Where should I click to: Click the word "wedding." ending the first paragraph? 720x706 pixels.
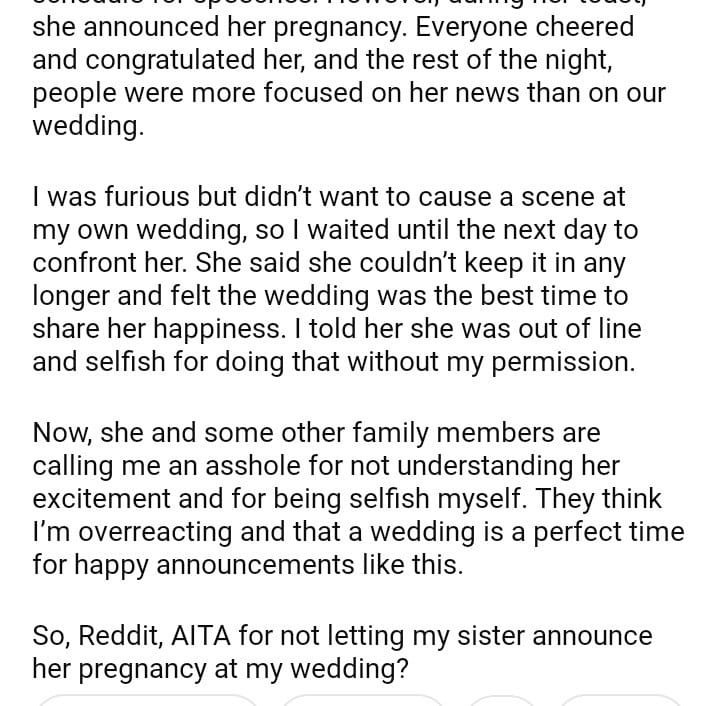point(88,126)
